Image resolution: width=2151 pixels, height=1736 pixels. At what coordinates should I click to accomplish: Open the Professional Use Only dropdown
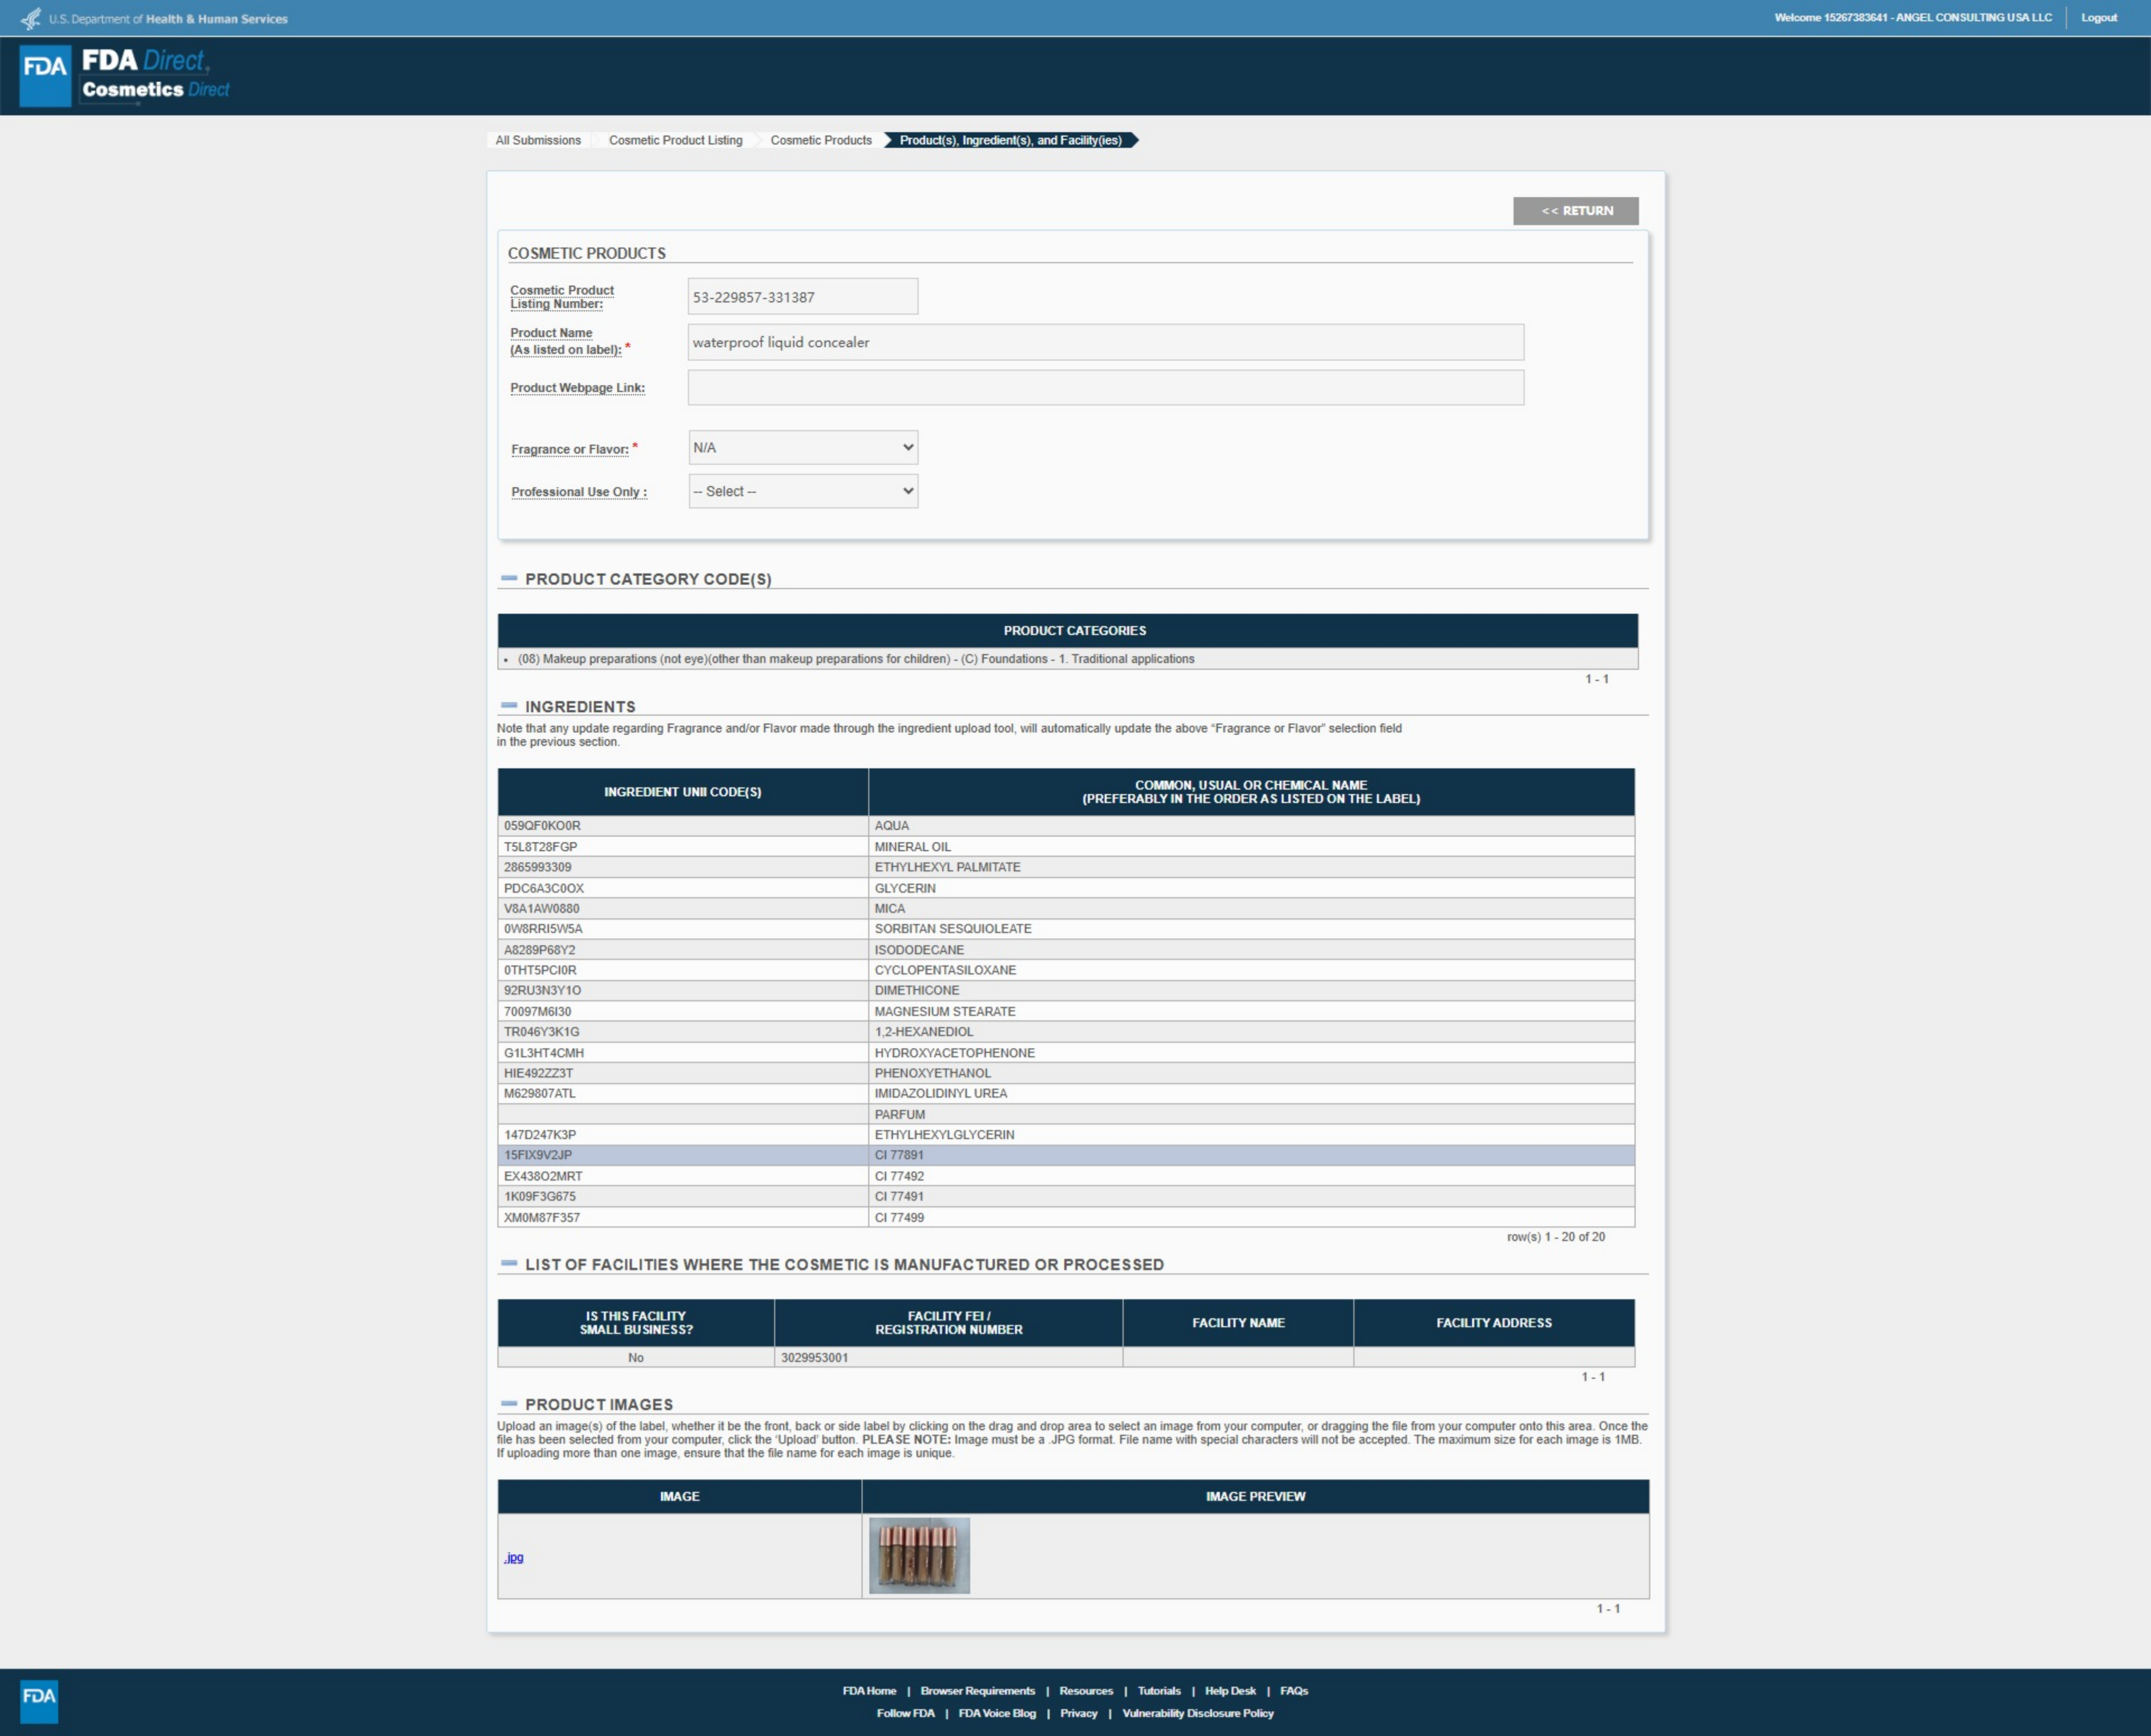803,491
